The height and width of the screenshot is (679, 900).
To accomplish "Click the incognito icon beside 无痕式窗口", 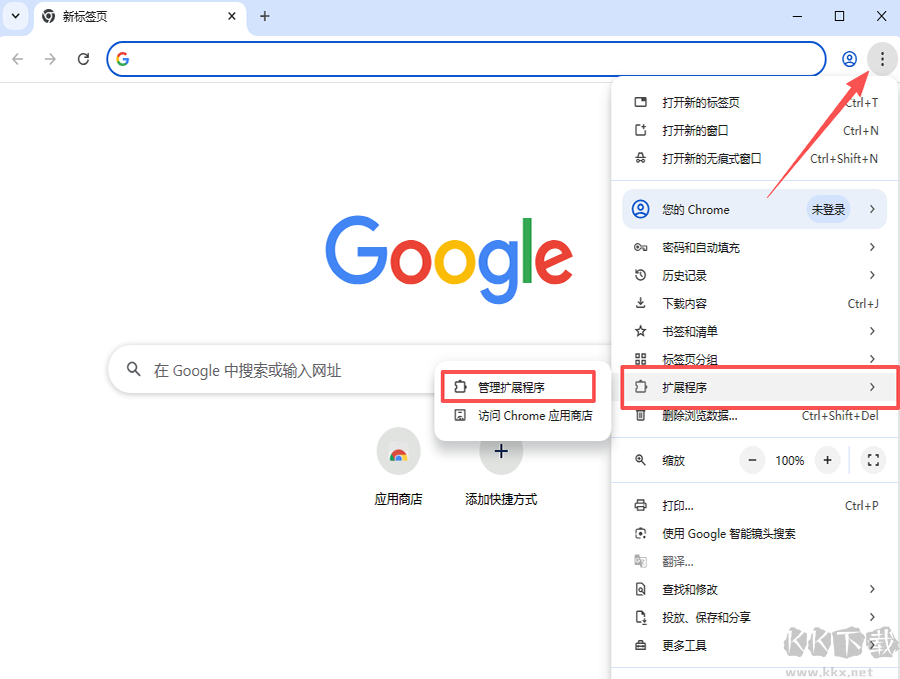I will click(x=641, y=158).
